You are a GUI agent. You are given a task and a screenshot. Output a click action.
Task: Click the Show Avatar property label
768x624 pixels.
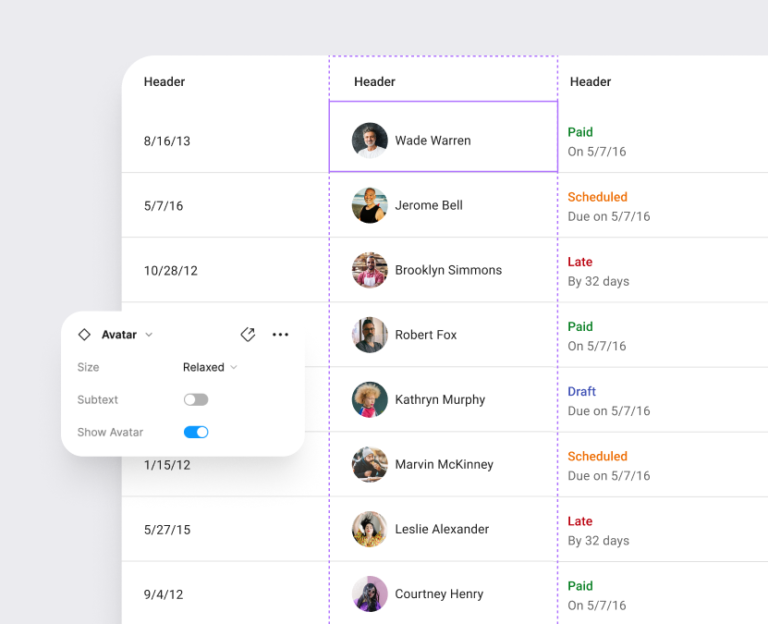click(110, 432)
